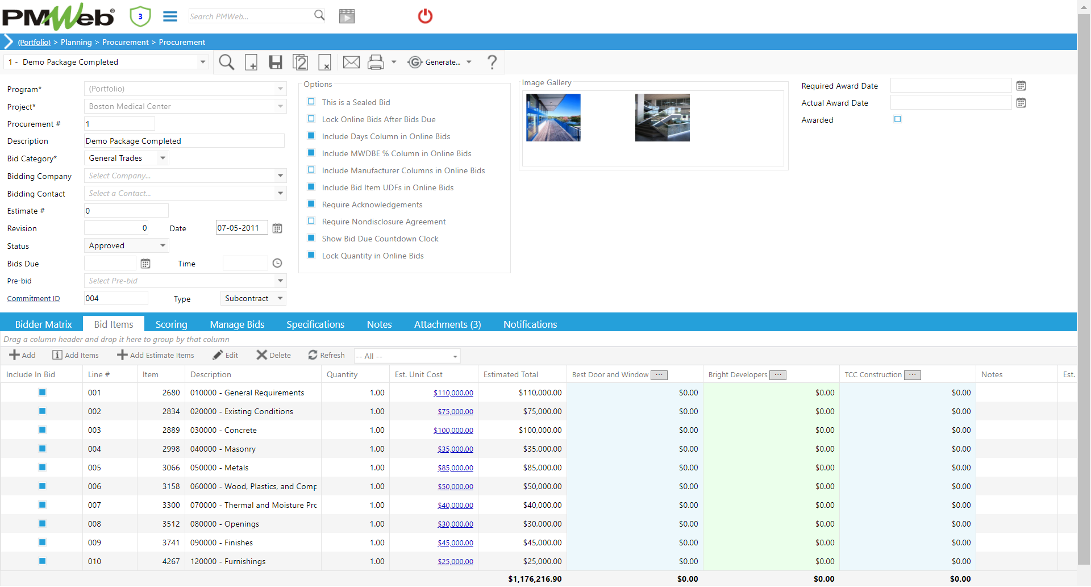Click the Email envelope icon
The width and height of the screenshot is (1091, 587).
coord(351,63)
